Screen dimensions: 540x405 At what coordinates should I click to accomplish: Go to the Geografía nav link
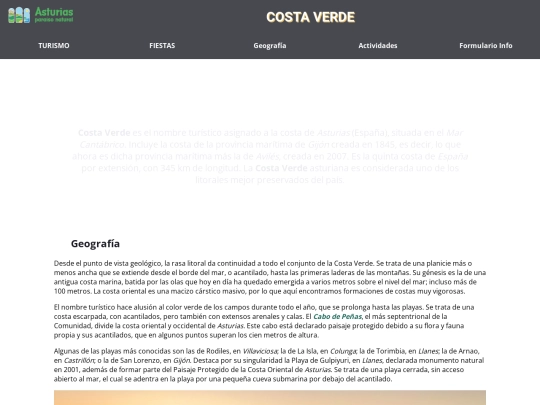(x=270, y=45)
